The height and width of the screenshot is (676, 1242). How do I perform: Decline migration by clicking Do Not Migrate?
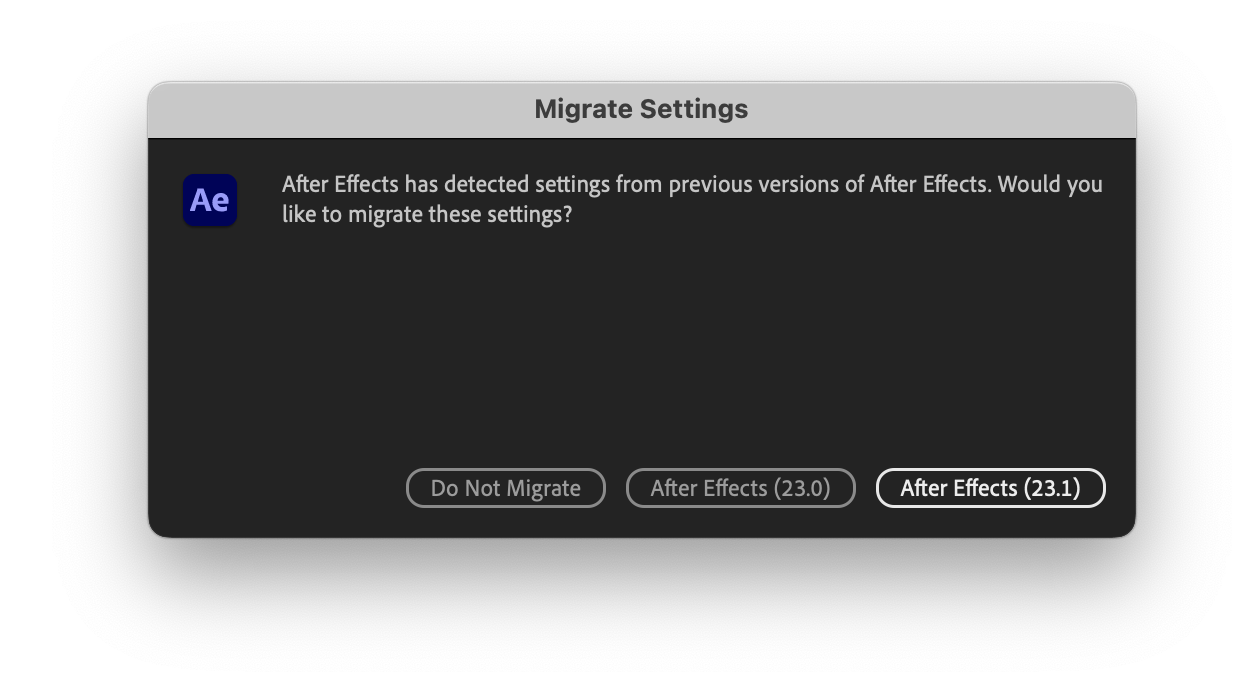505,488
